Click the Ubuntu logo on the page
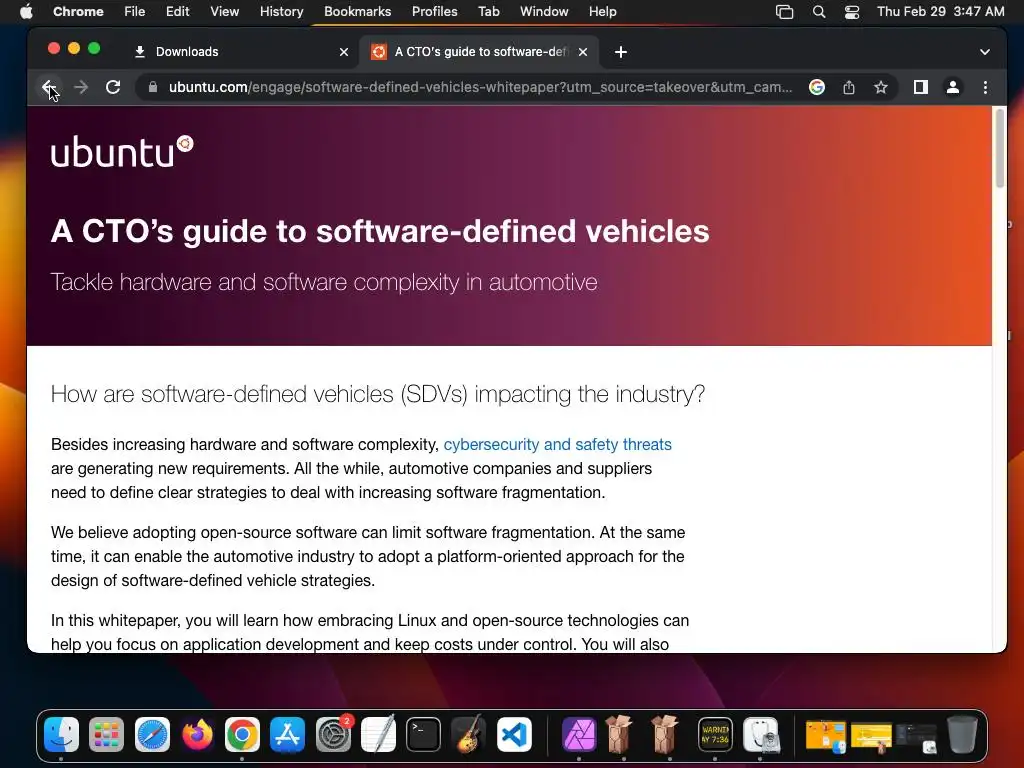This screenshot has height=768, width=1024. point(122,152)
